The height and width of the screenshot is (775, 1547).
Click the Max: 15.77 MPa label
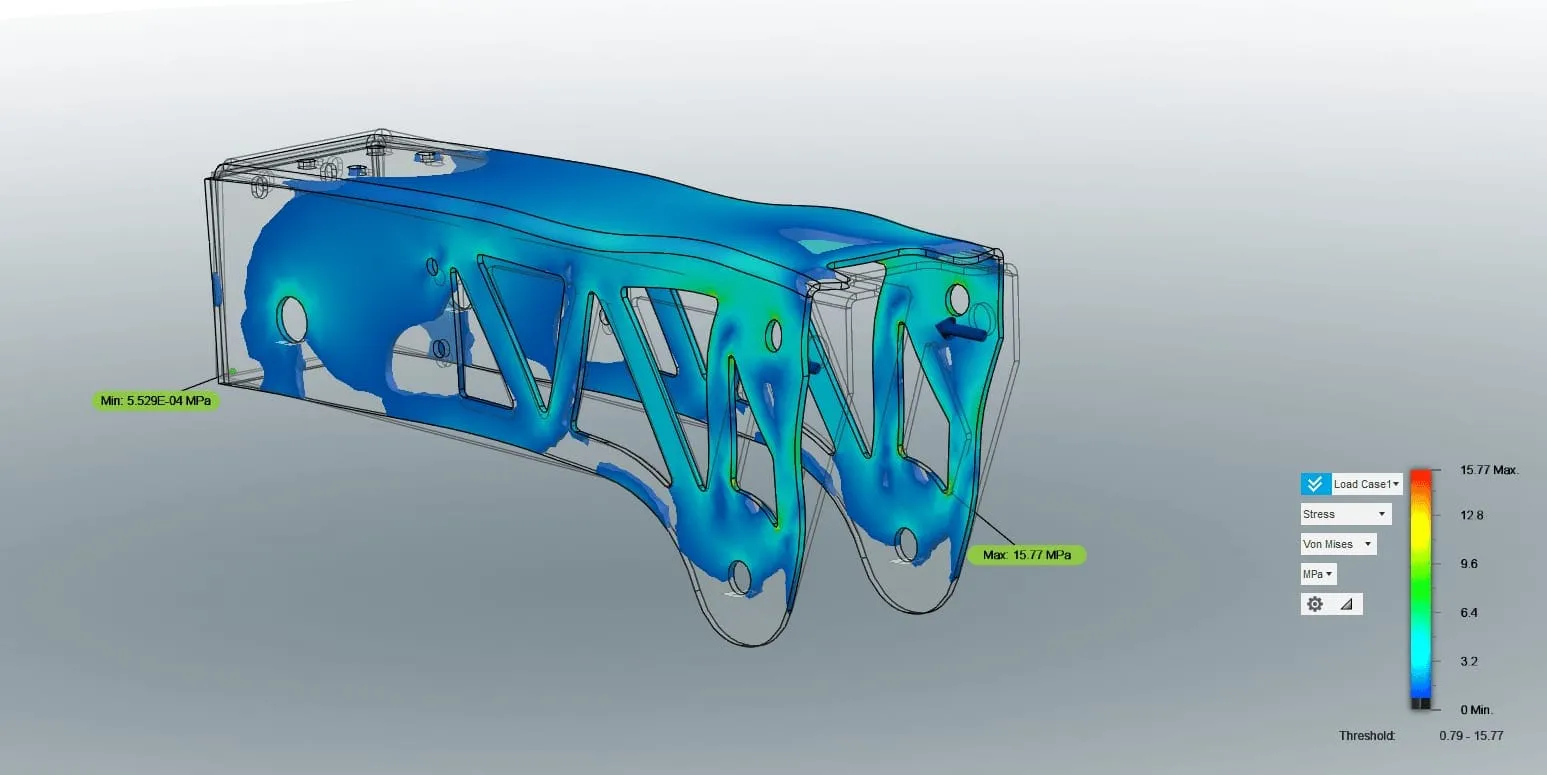tap(1026, 554)
